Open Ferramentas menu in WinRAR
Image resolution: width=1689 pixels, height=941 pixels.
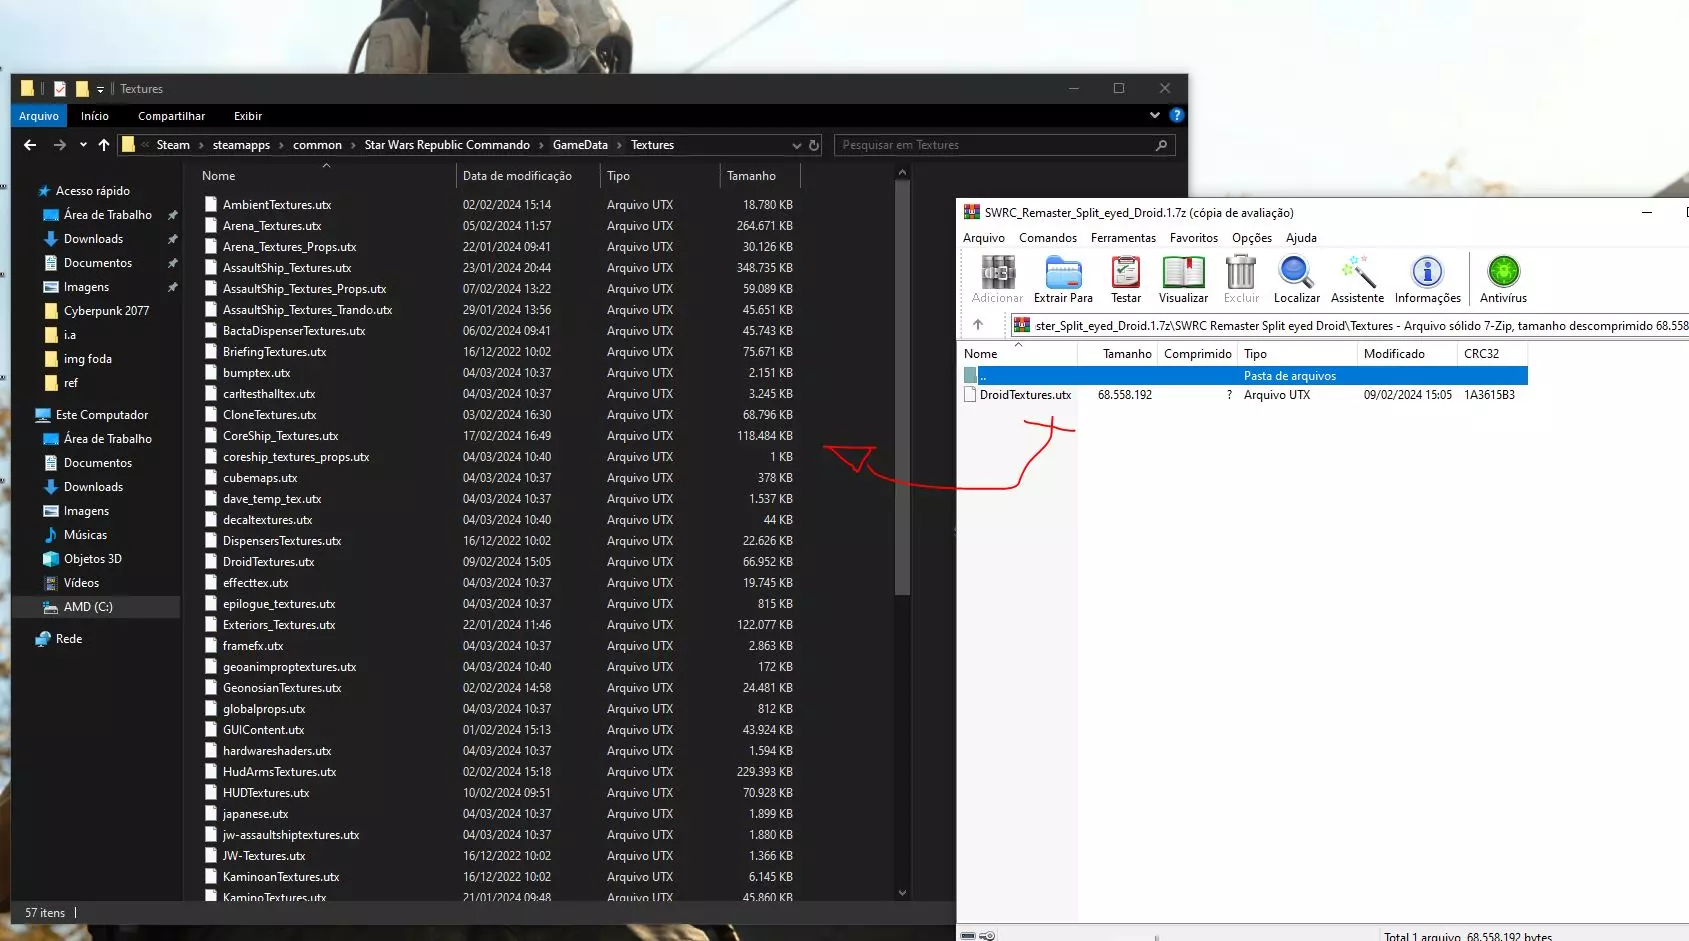point(1123,238)
